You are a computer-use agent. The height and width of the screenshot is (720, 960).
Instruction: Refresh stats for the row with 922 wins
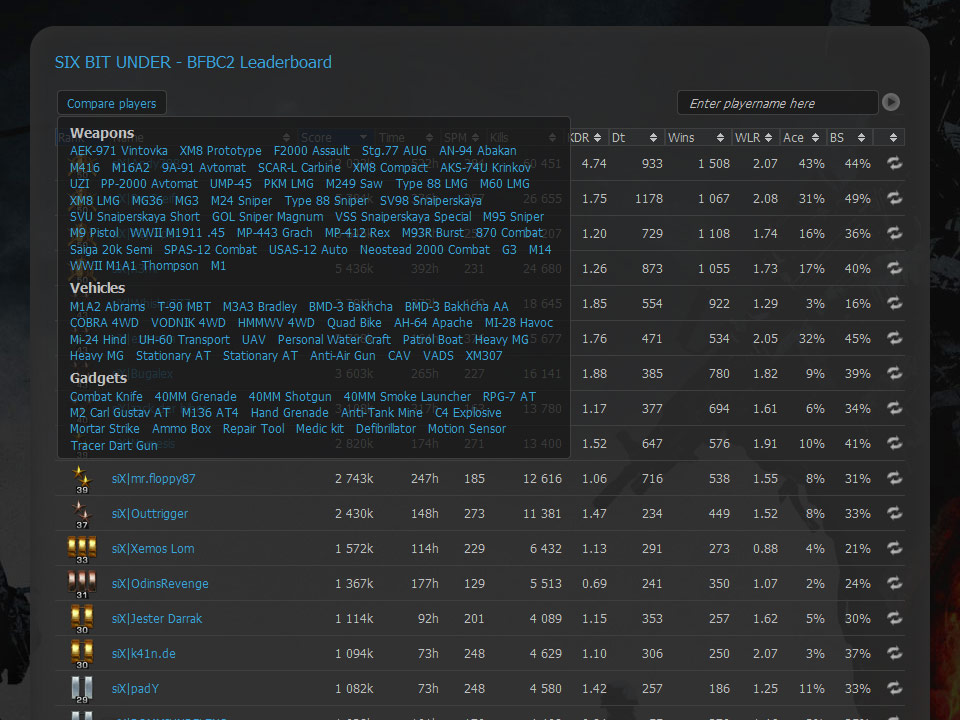pyautogui.click(x=894, y=303)
